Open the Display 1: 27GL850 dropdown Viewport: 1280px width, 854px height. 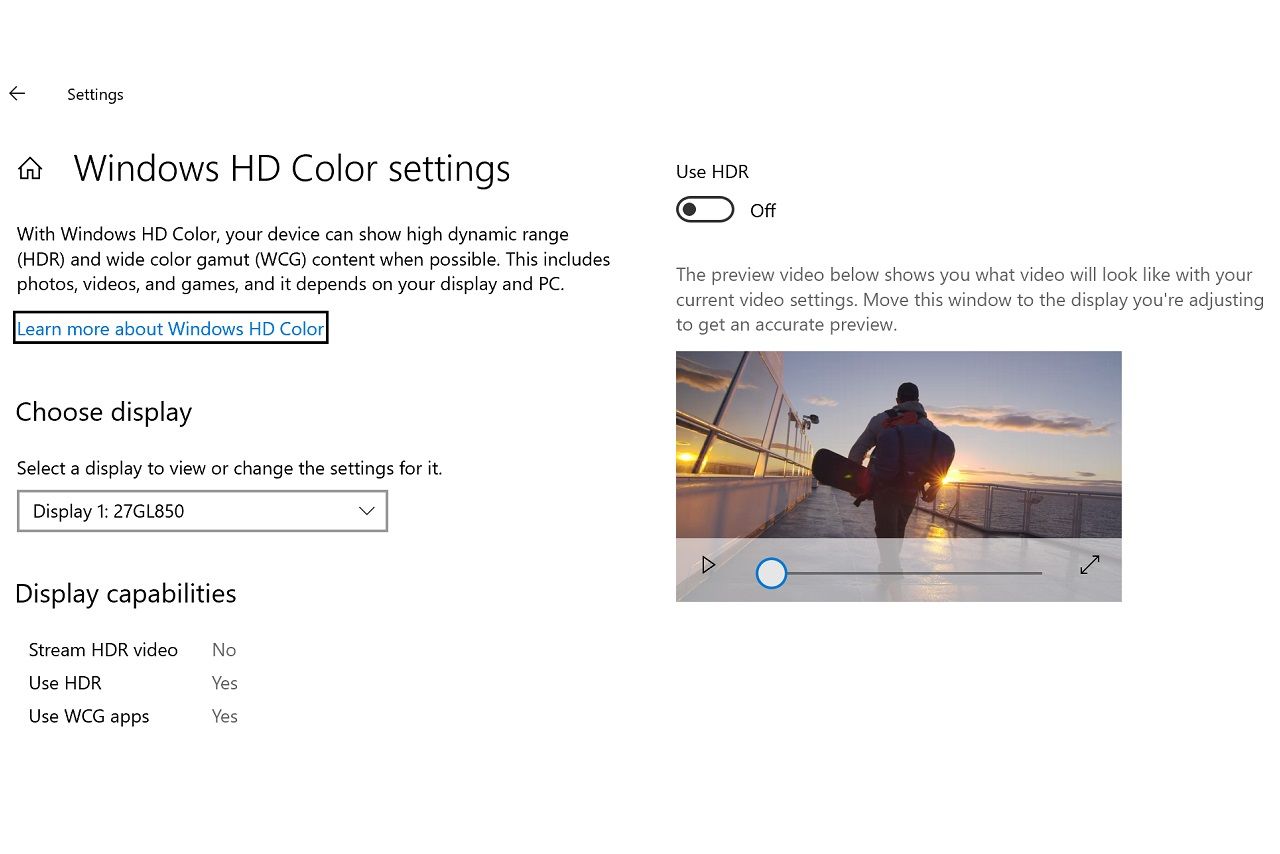click(x=202, y=511)
